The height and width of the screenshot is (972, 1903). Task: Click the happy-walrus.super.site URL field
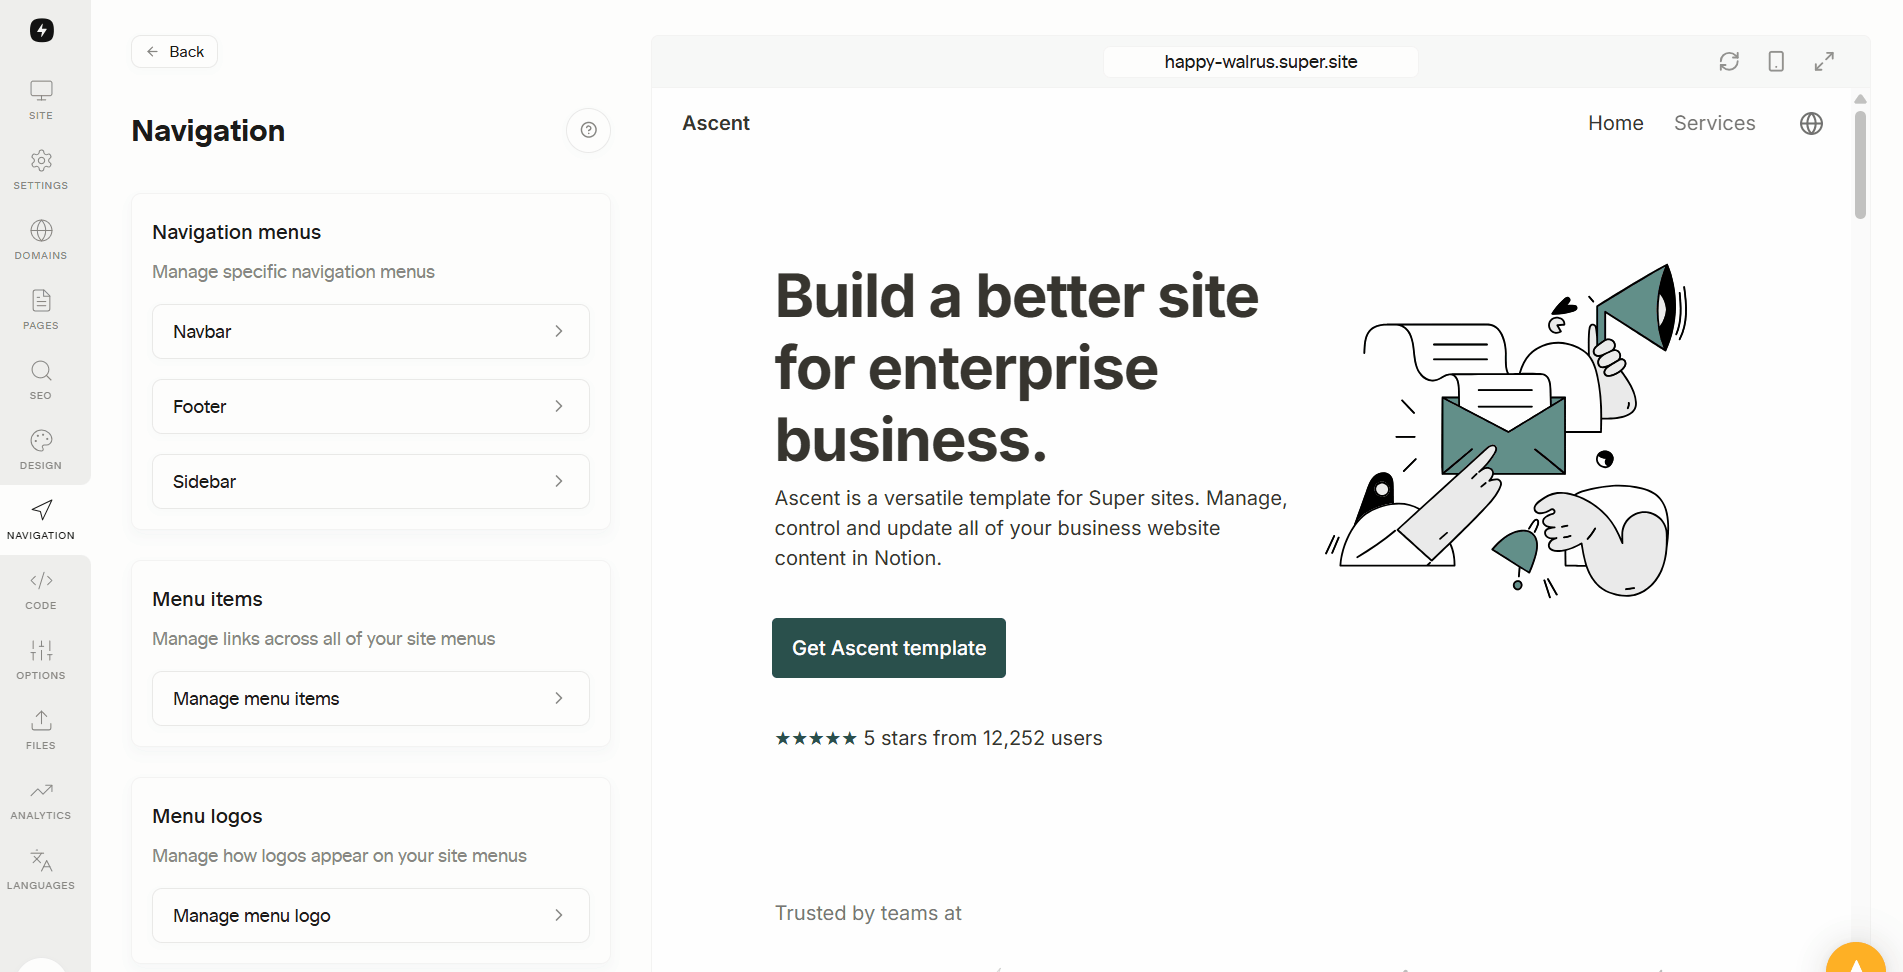pos(1261,61)
